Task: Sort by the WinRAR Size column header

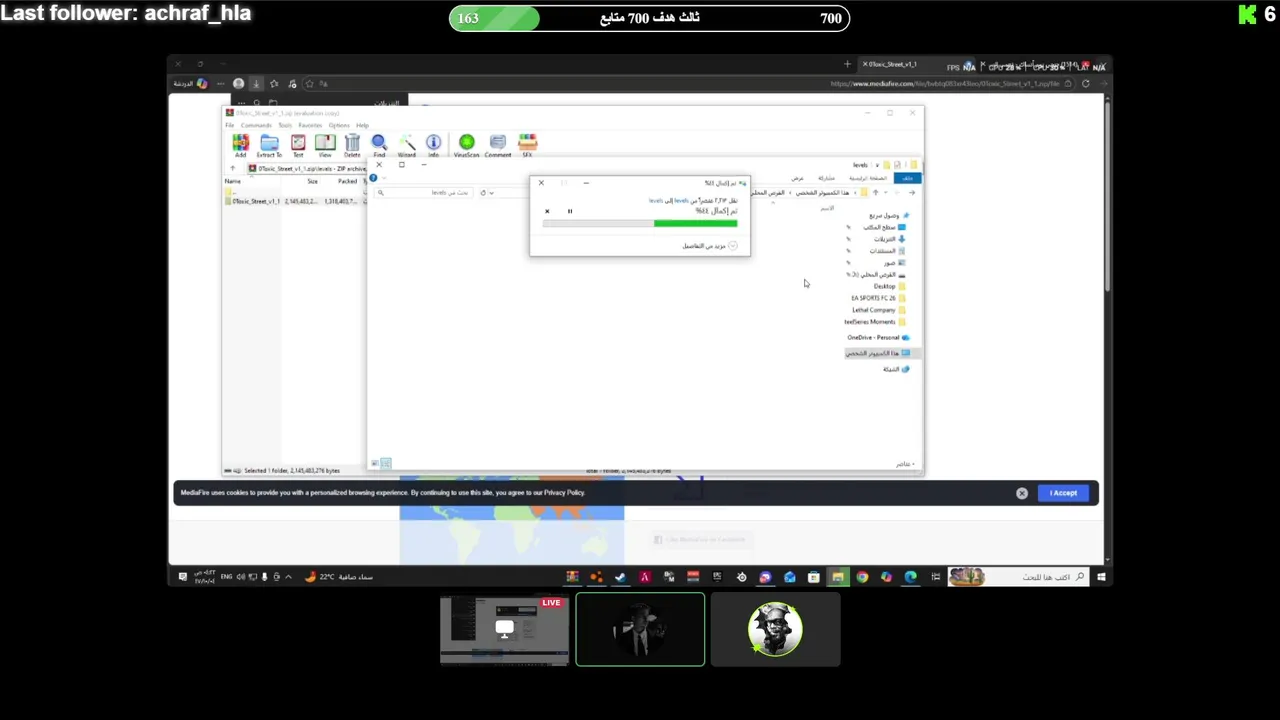Action: (x=312, y=181)
